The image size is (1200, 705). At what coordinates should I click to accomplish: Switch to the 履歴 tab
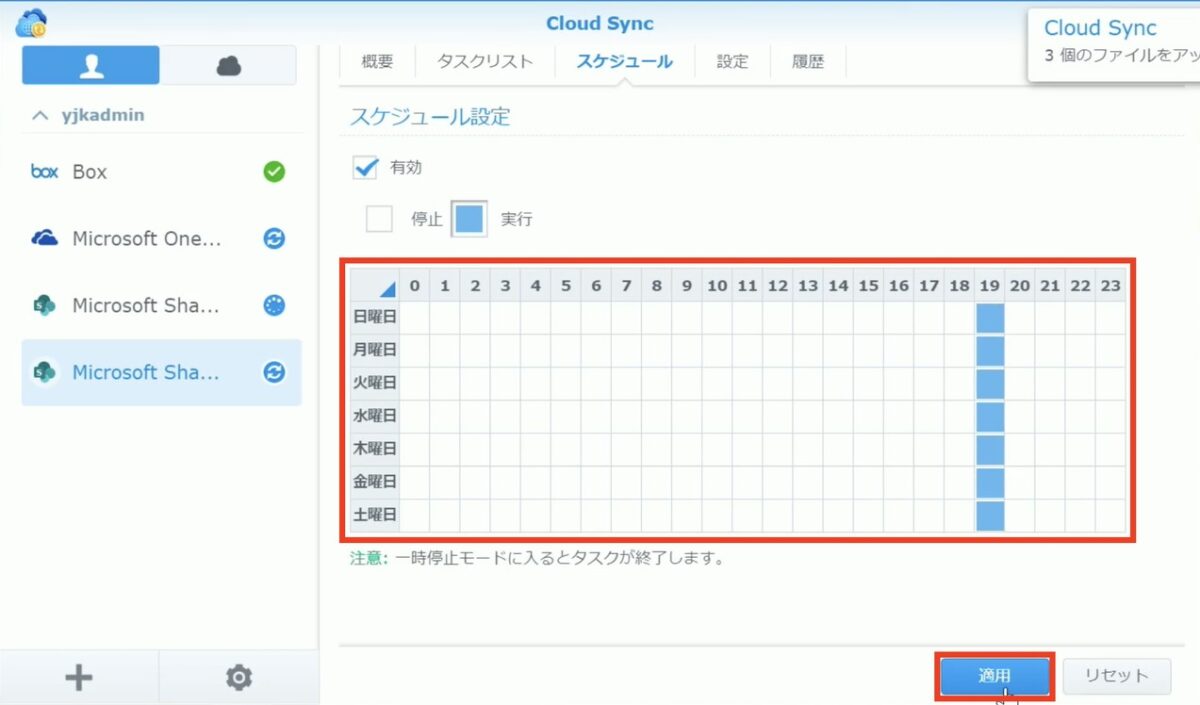808,61
